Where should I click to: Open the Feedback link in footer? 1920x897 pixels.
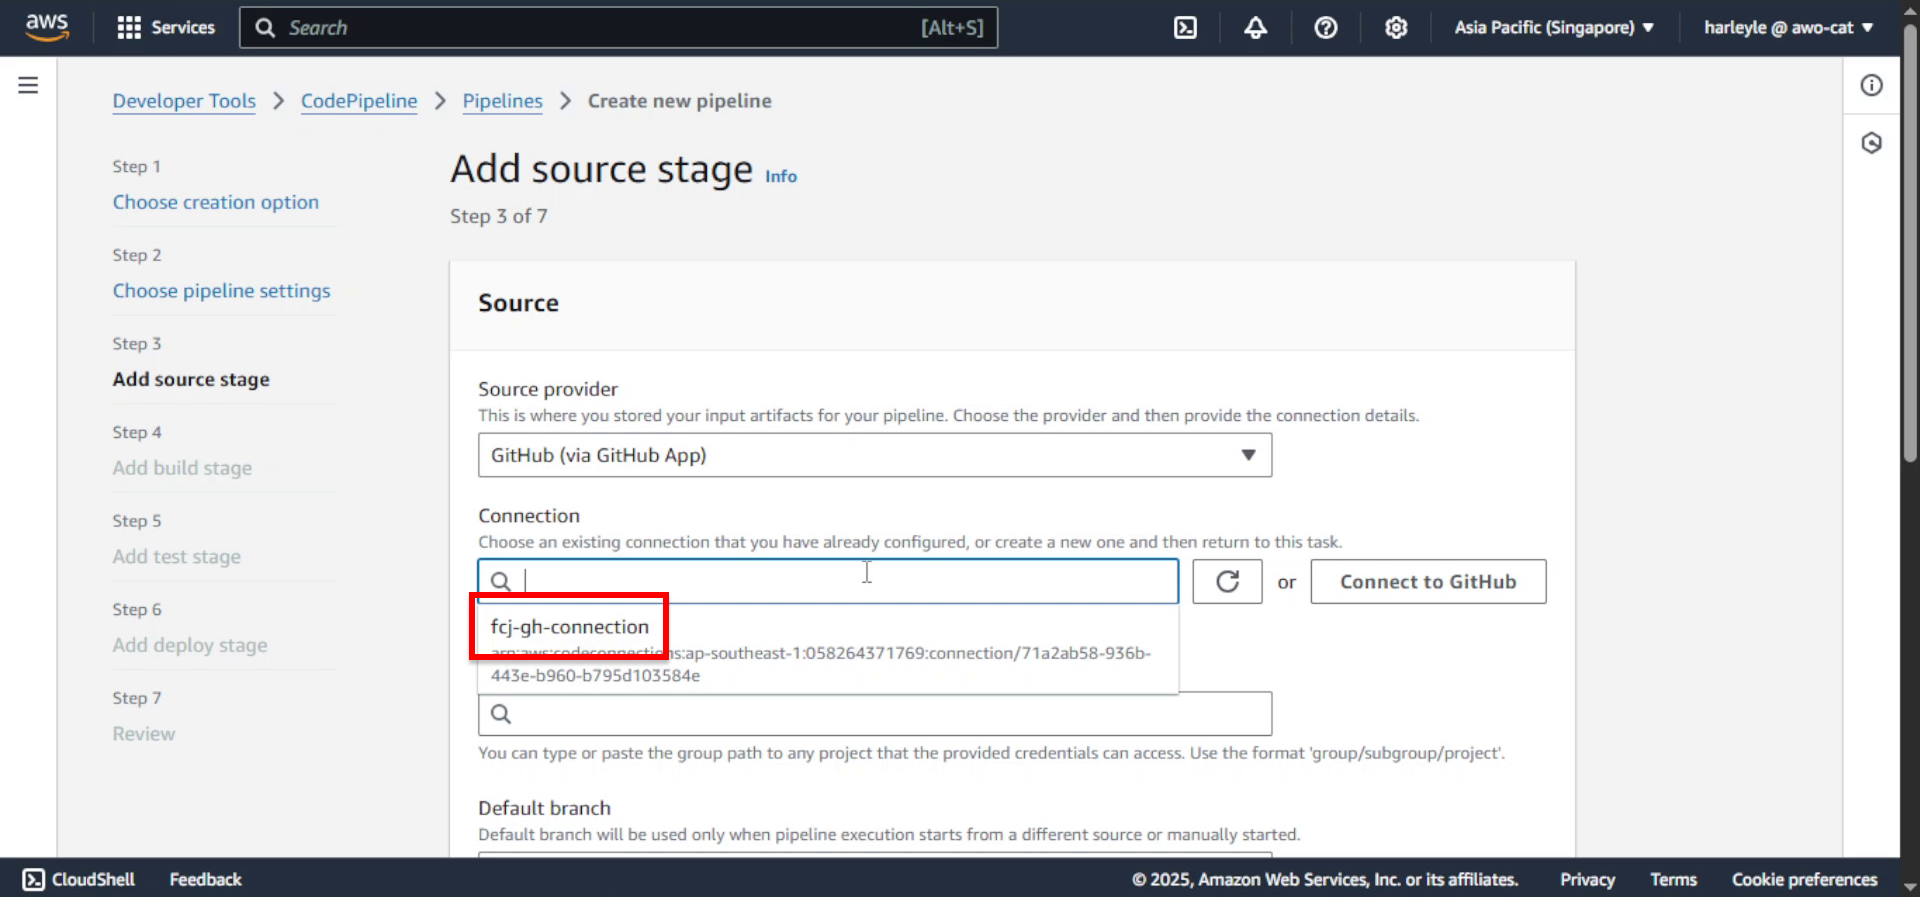[x=205, y=879]
